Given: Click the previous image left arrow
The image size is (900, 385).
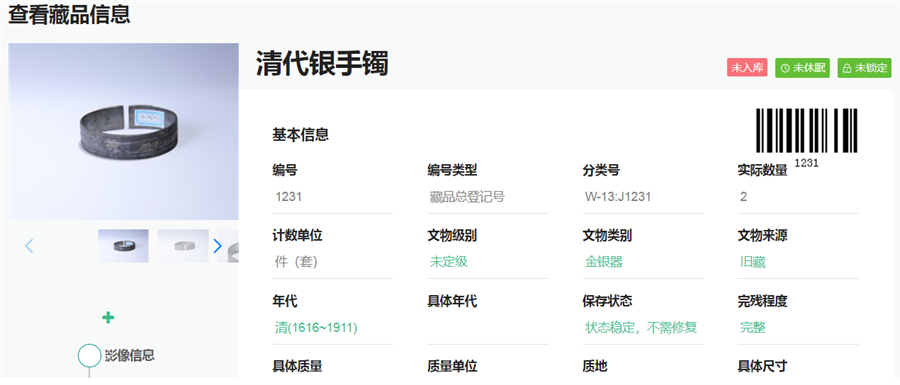Looking at the screenshot, I should pyautogui.click(x=29, y=246).
